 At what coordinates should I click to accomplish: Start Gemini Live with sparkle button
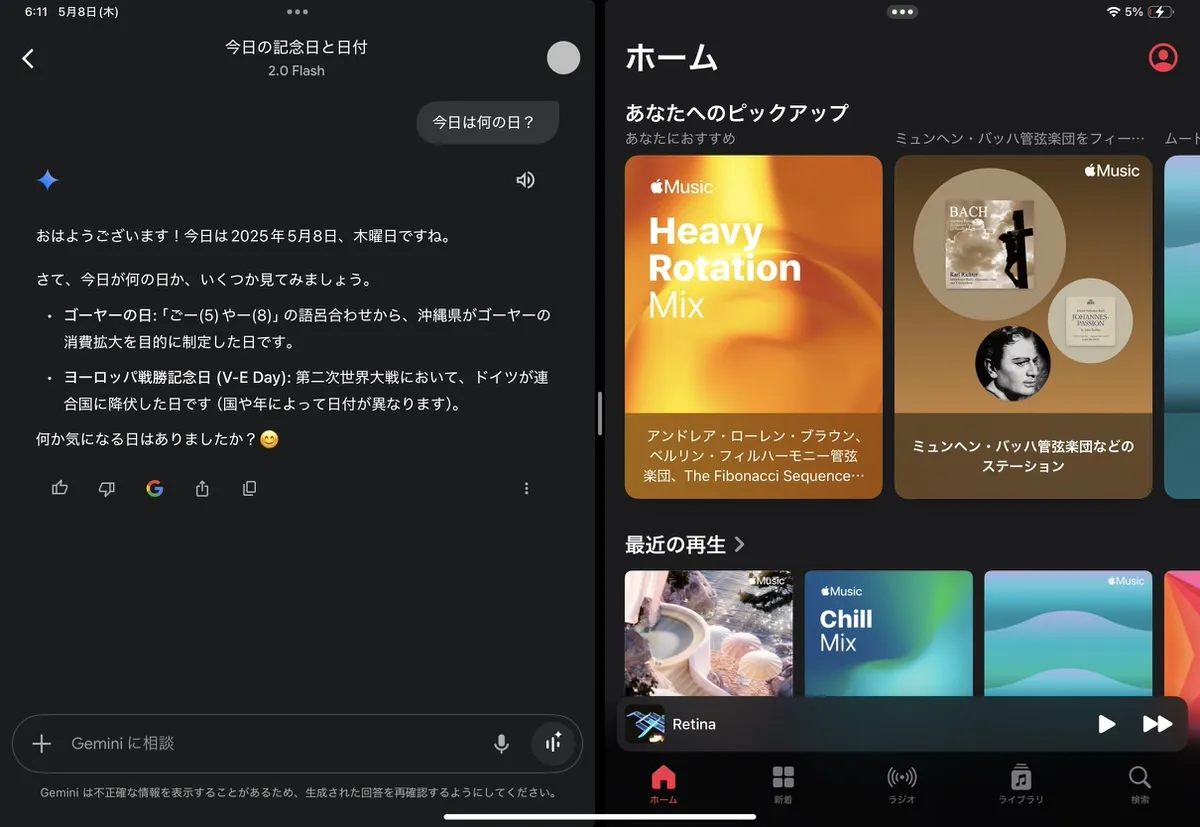pyautogui.click(x=553, y=743)
